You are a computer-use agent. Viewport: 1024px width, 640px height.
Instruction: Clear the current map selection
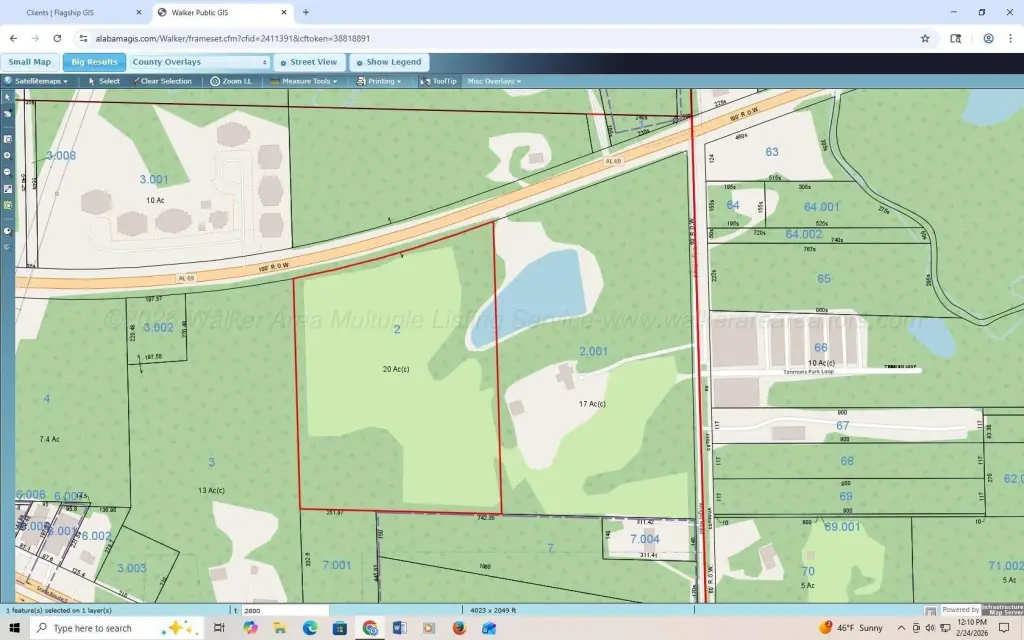[x=161, y=81]
